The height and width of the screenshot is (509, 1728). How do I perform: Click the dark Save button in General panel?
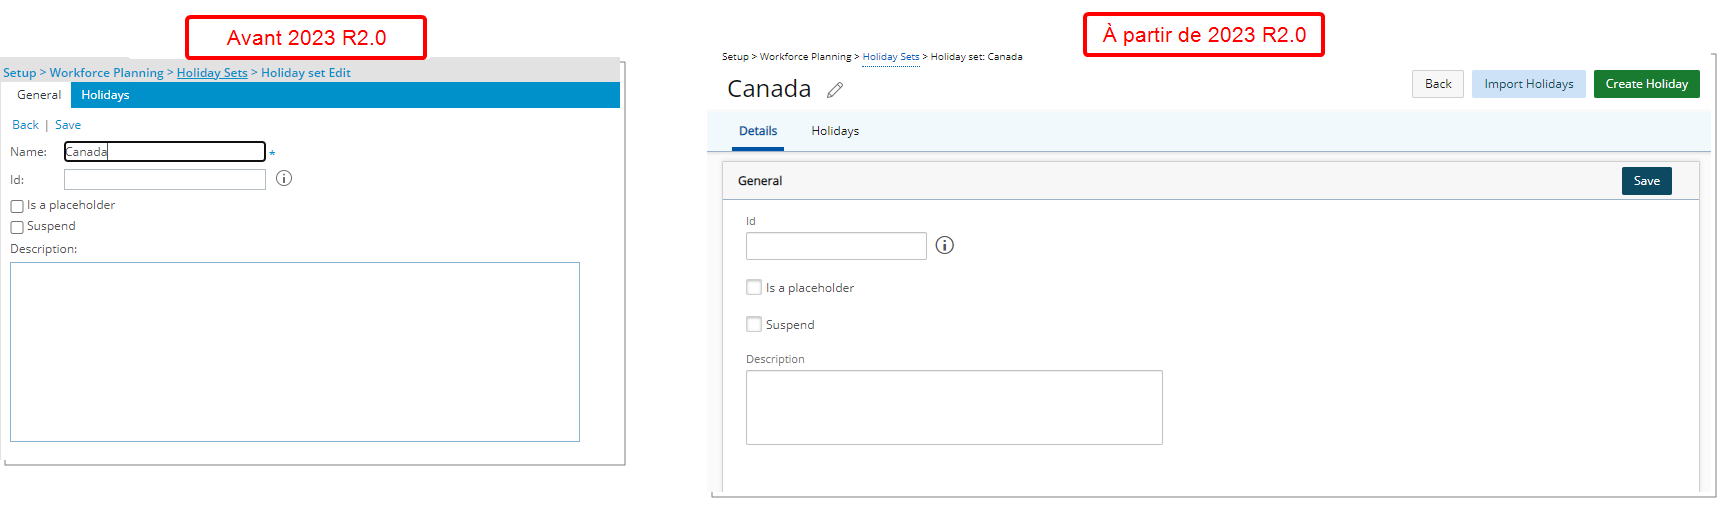[x=1647, y=181]
